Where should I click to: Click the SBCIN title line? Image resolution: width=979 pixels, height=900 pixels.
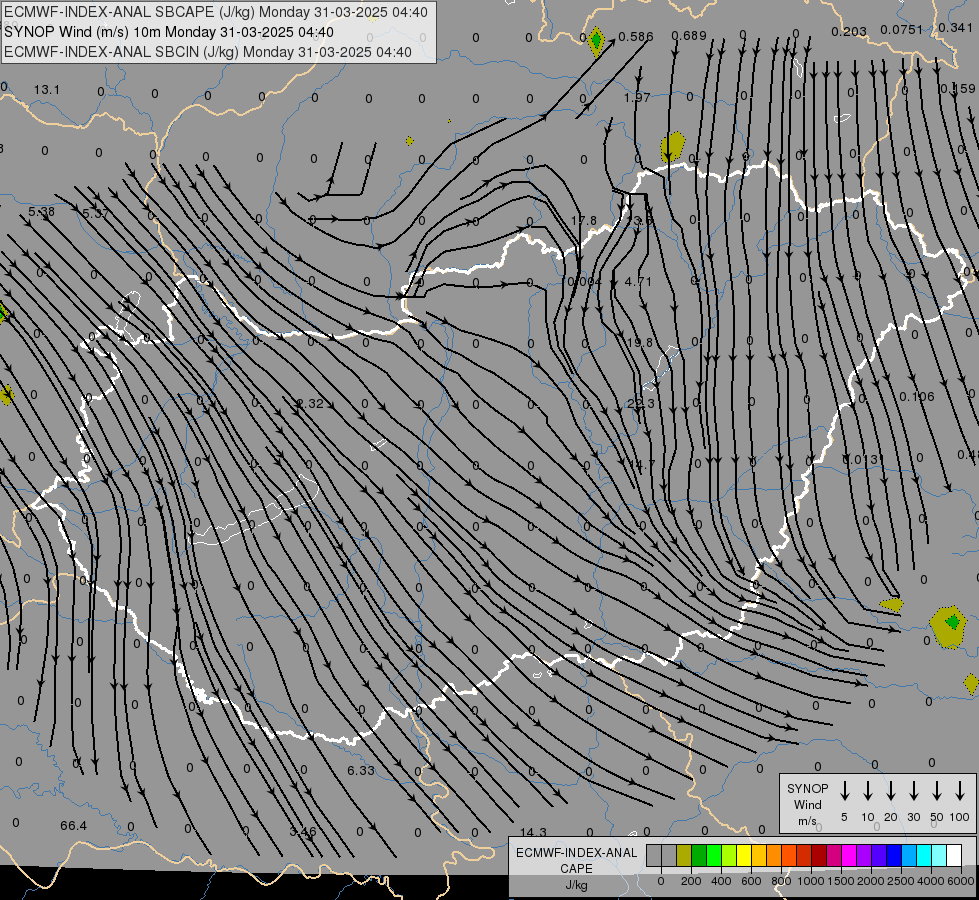(x=208, y=52)
